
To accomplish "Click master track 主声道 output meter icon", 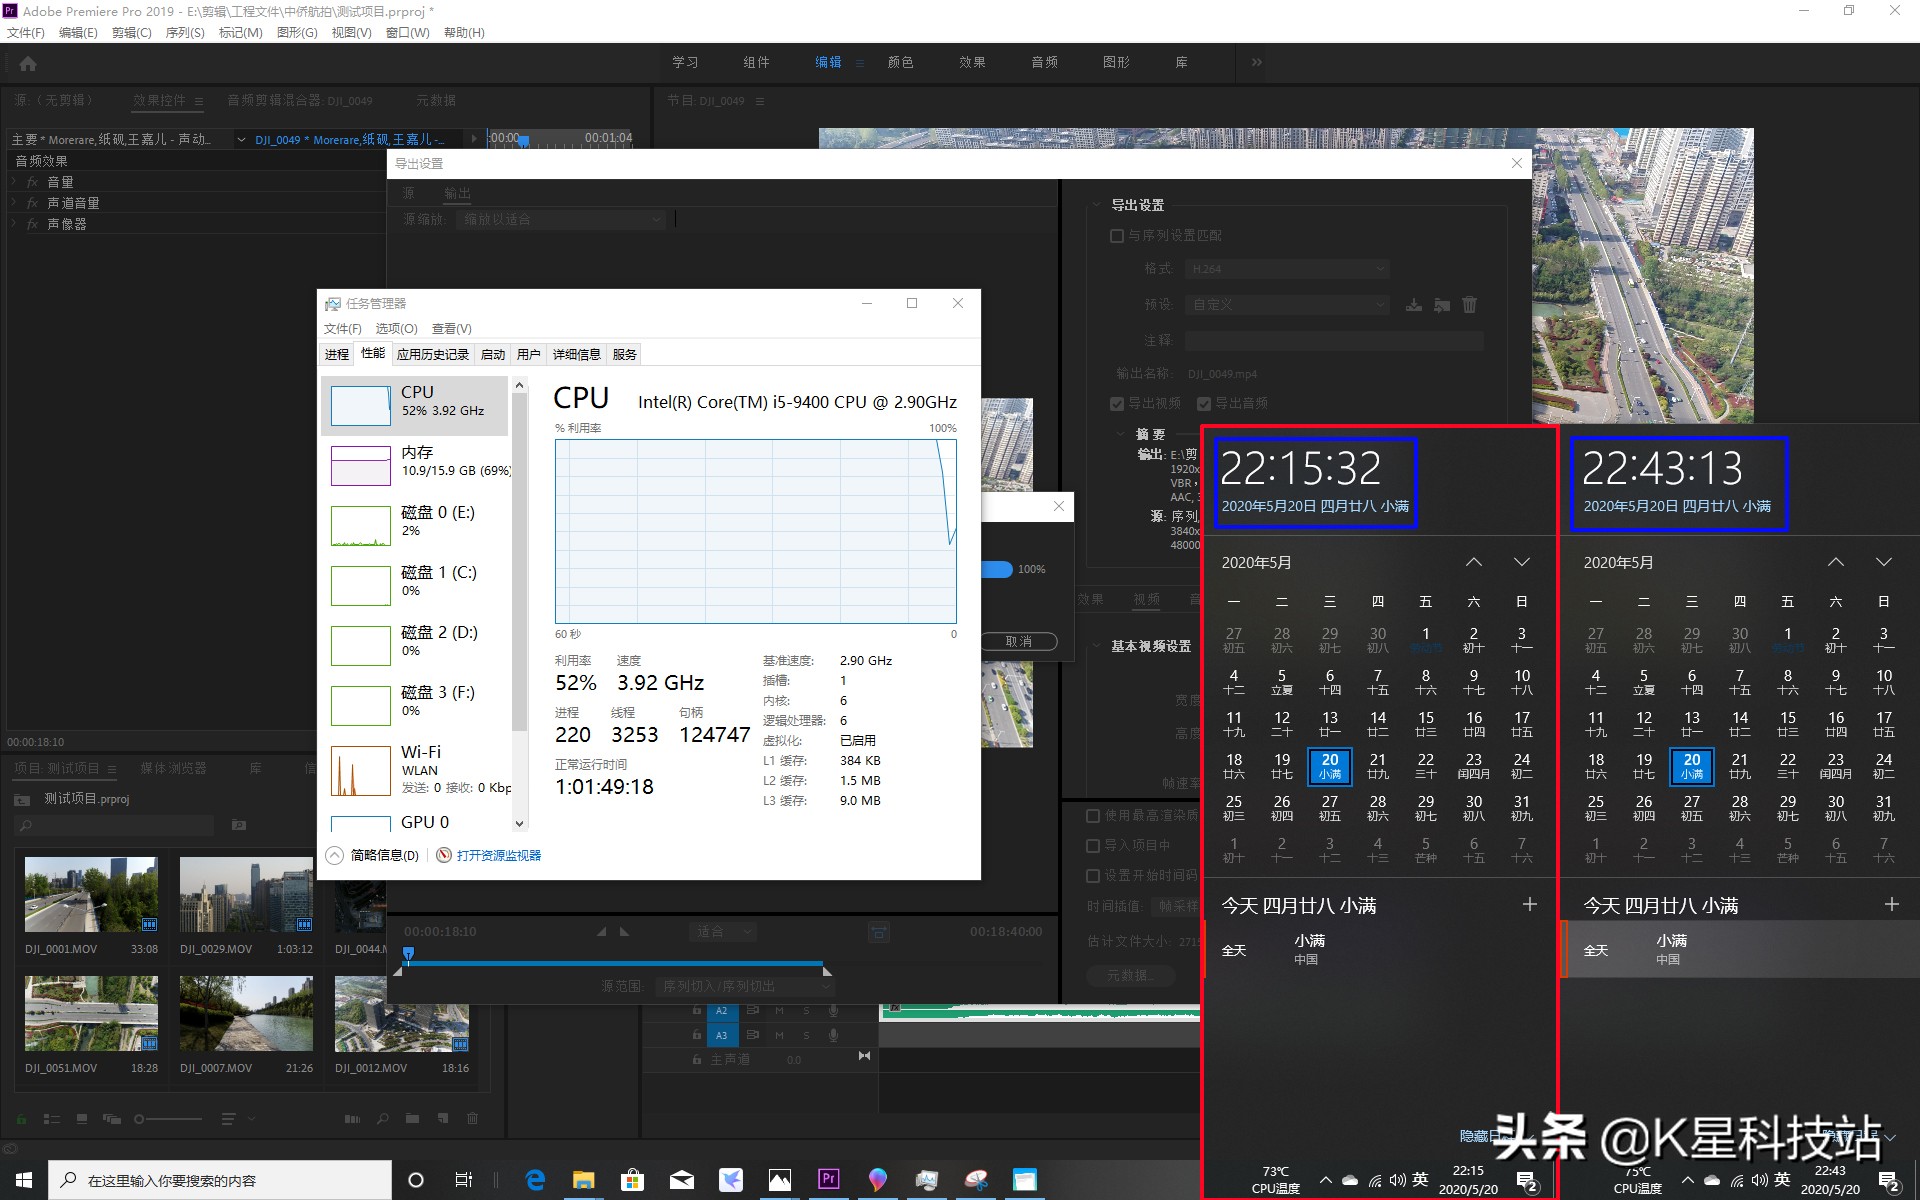I will pos(864,1056).
